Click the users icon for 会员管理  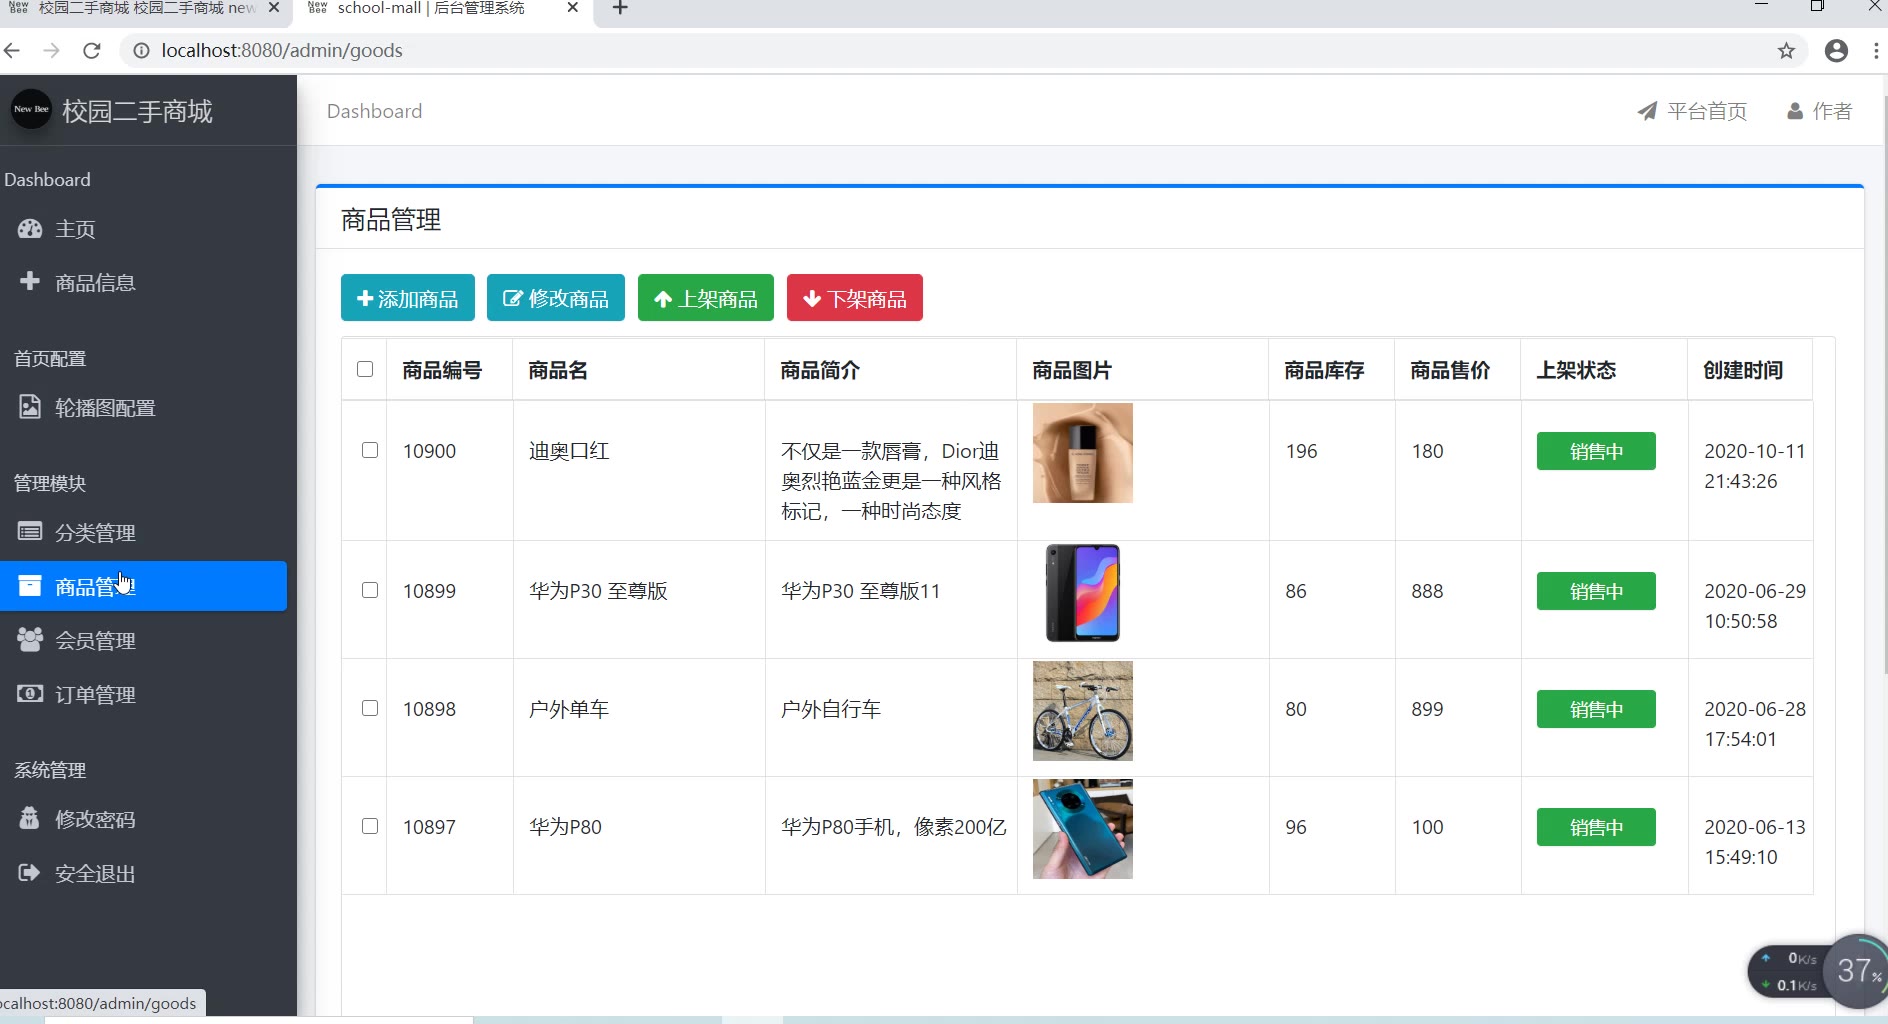point(30,639)
